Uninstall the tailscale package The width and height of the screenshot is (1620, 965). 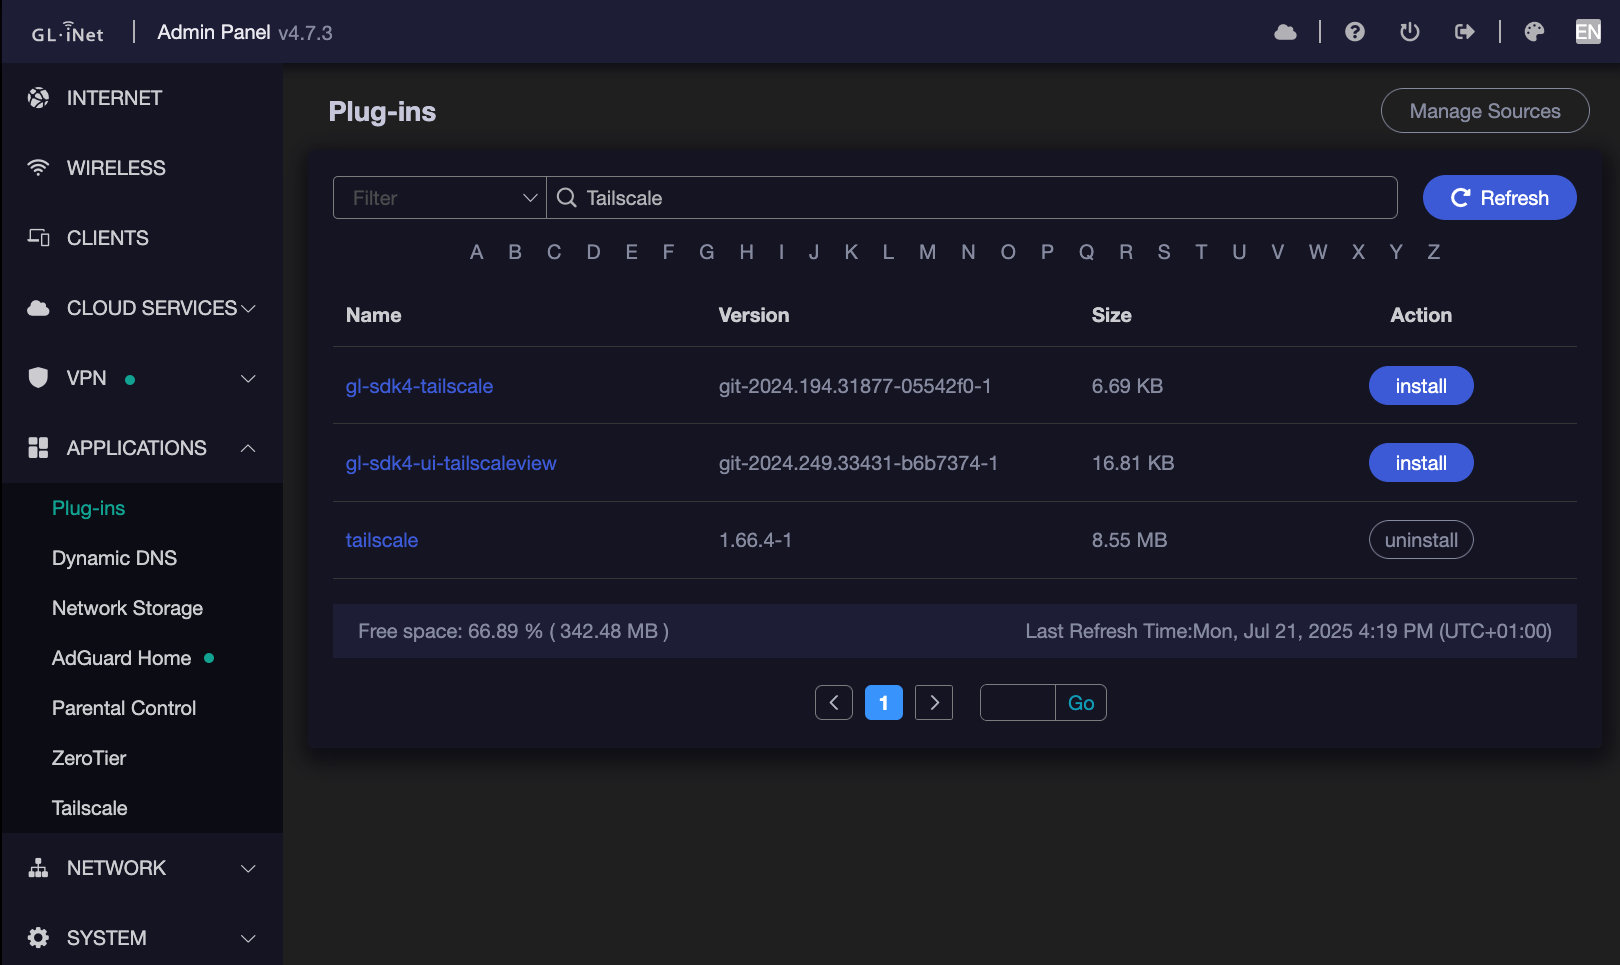(x=1421, y=540)
